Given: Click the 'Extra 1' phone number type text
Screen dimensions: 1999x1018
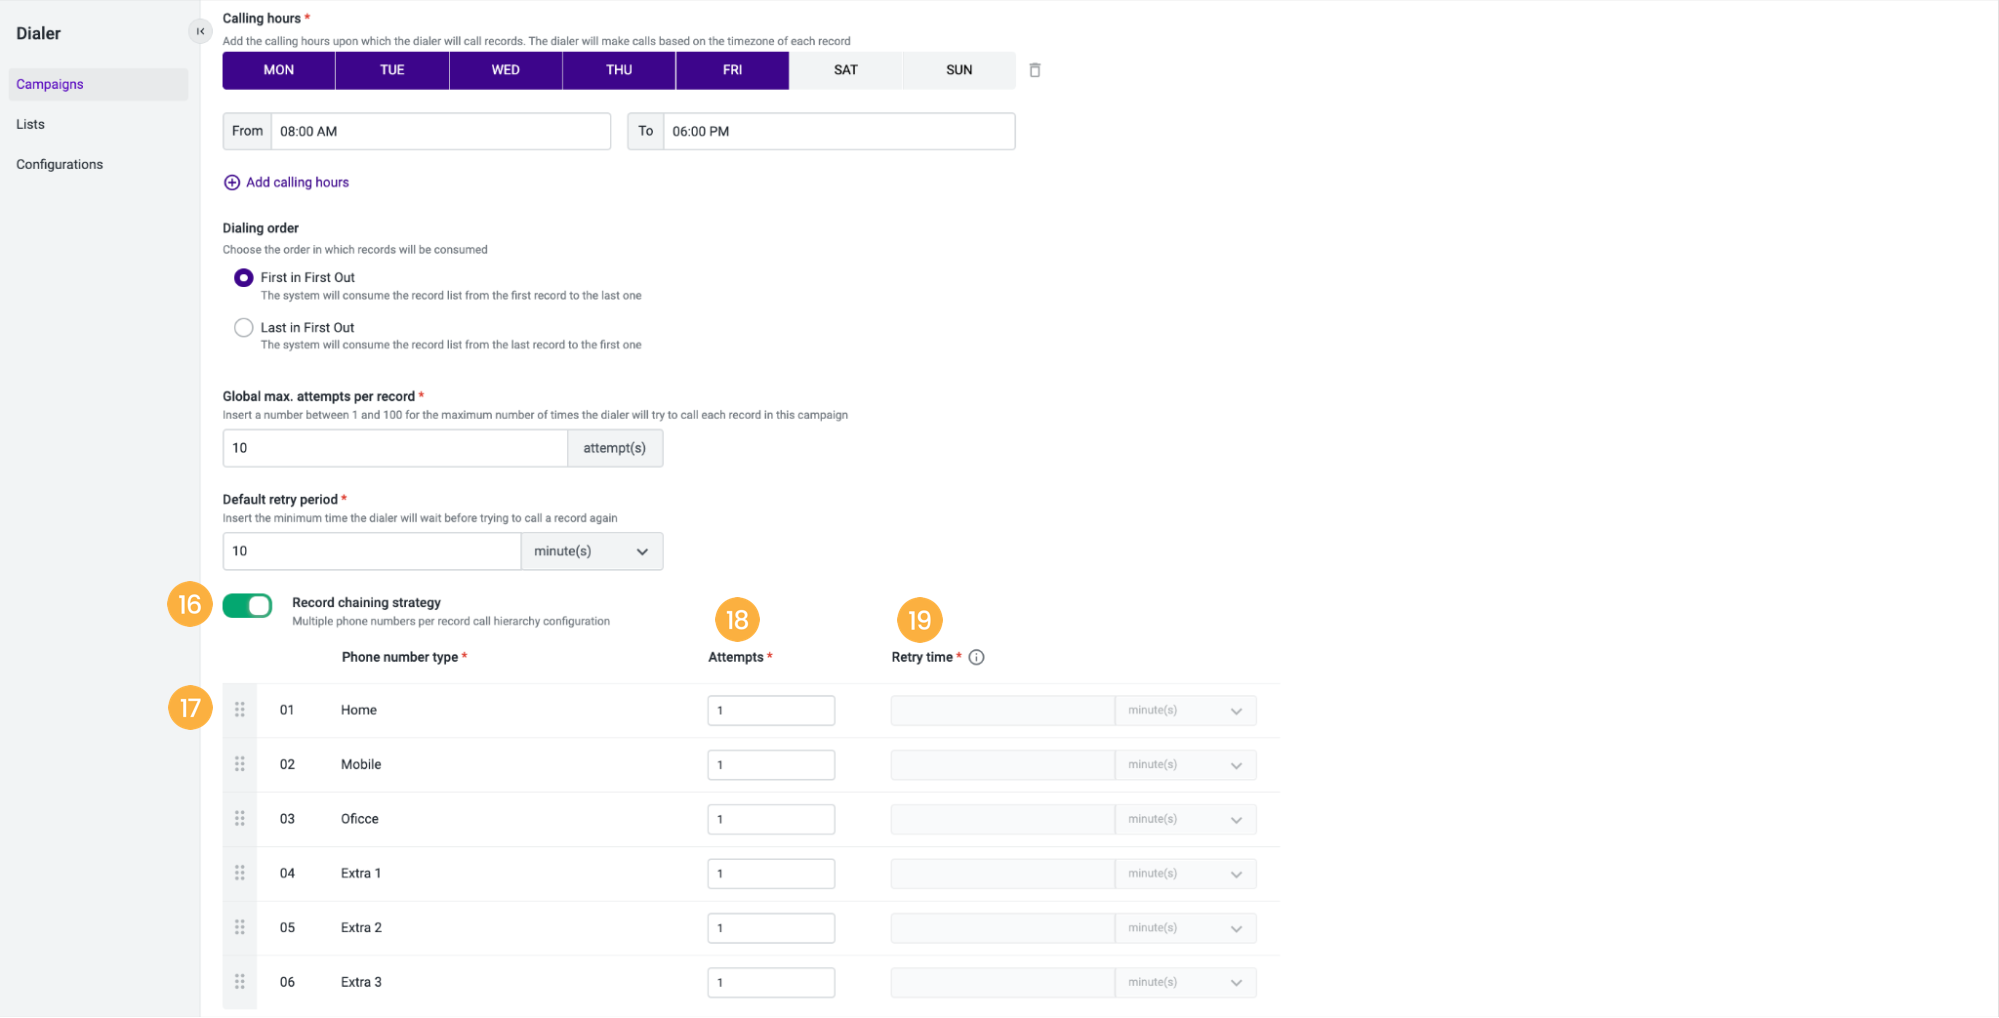Looking at the screenshot, I should click(361, 873).
